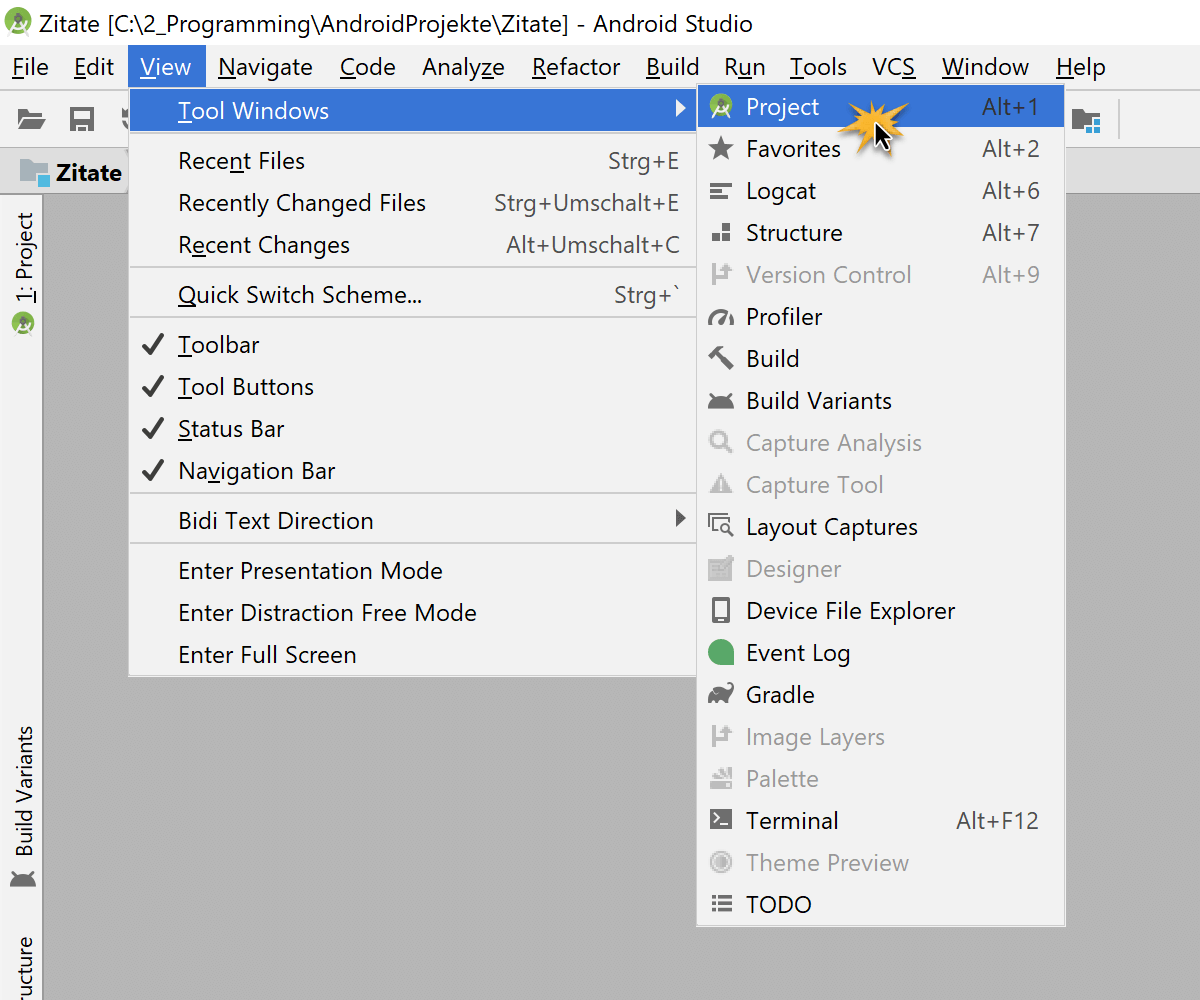The height and width of the screenshot is (1000, 1200).
Task: Open the Help menu
Action: pos(1081,67)
